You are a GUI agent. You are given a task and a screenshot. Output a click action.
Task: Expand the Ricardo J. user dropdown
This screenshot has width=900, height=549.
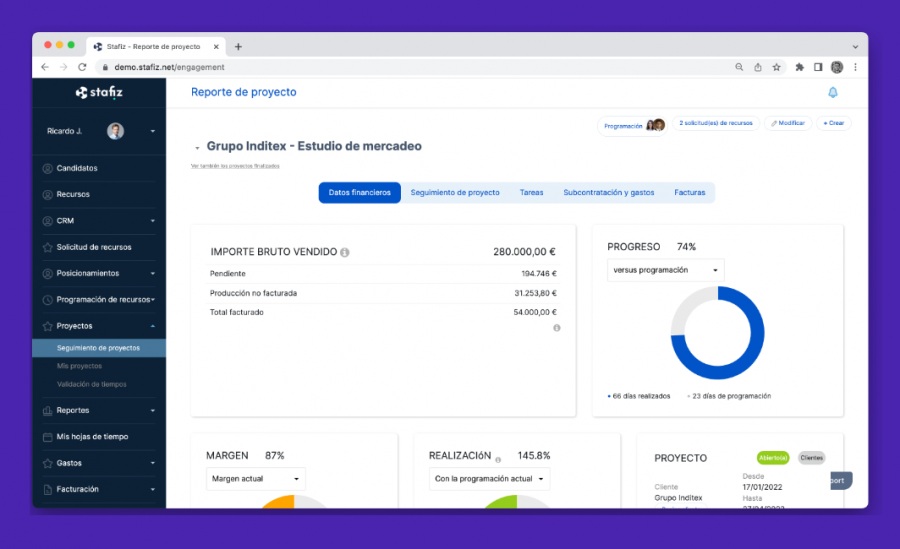[153, 132]
